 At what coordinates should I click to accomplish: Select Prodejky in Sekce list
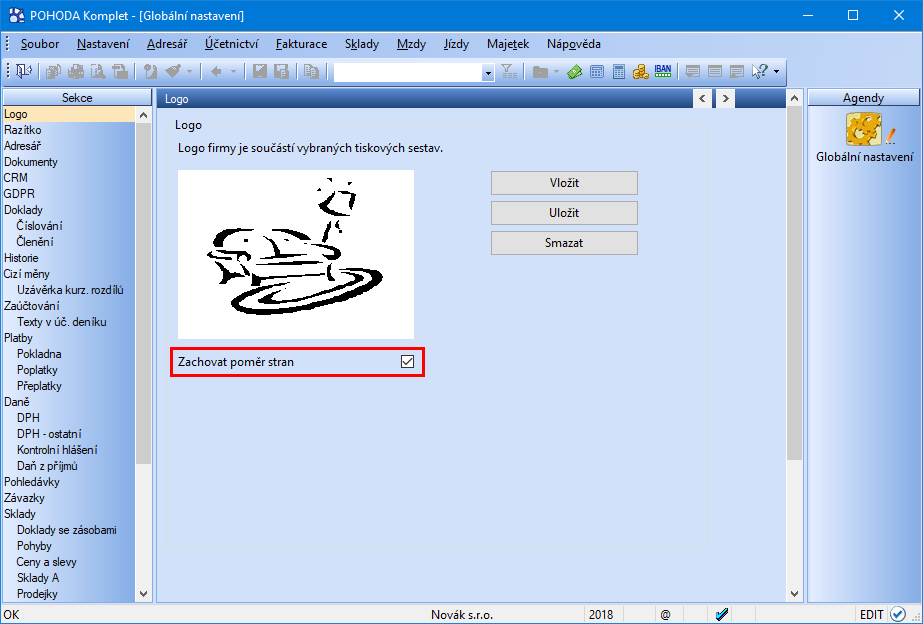(37, 593)
